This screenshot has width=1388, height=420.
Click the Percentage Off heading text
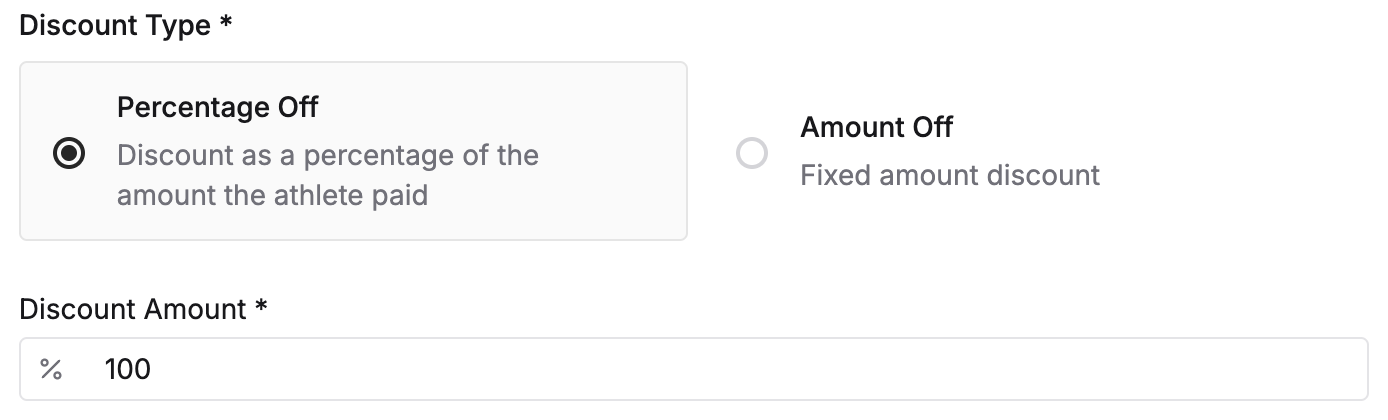217,107
